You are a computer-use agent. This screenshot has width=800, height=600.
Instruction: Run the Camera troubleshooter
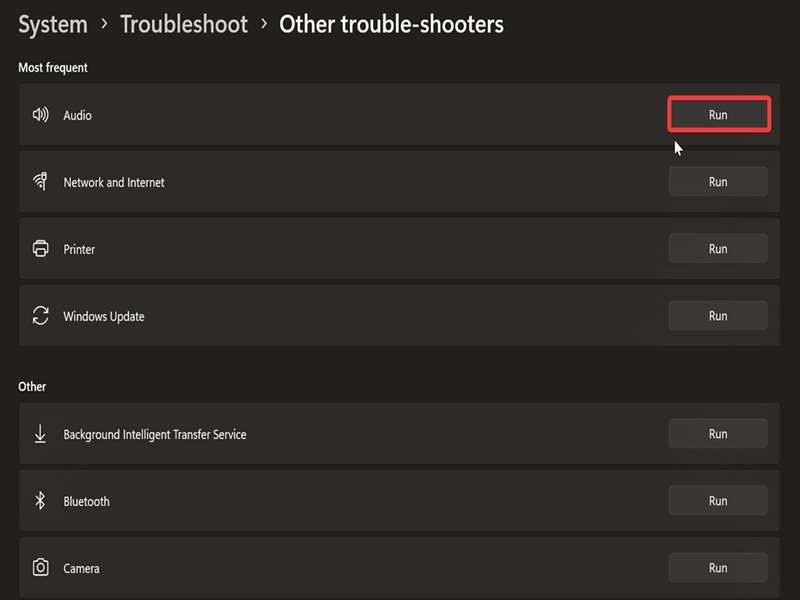718,567
